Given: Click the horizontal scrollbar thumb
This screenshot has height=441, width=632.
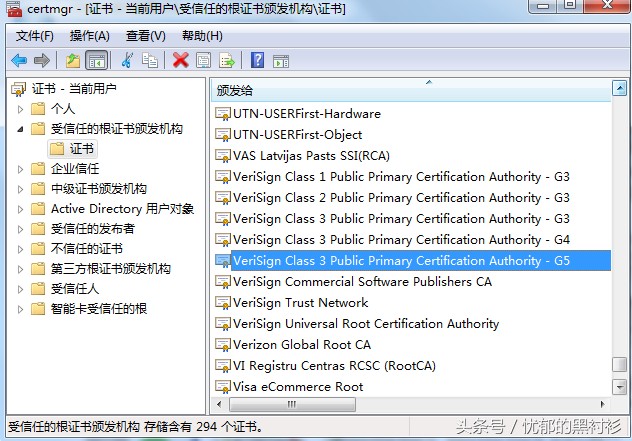Looking at the screenshot, I should [x=292, y=404].
